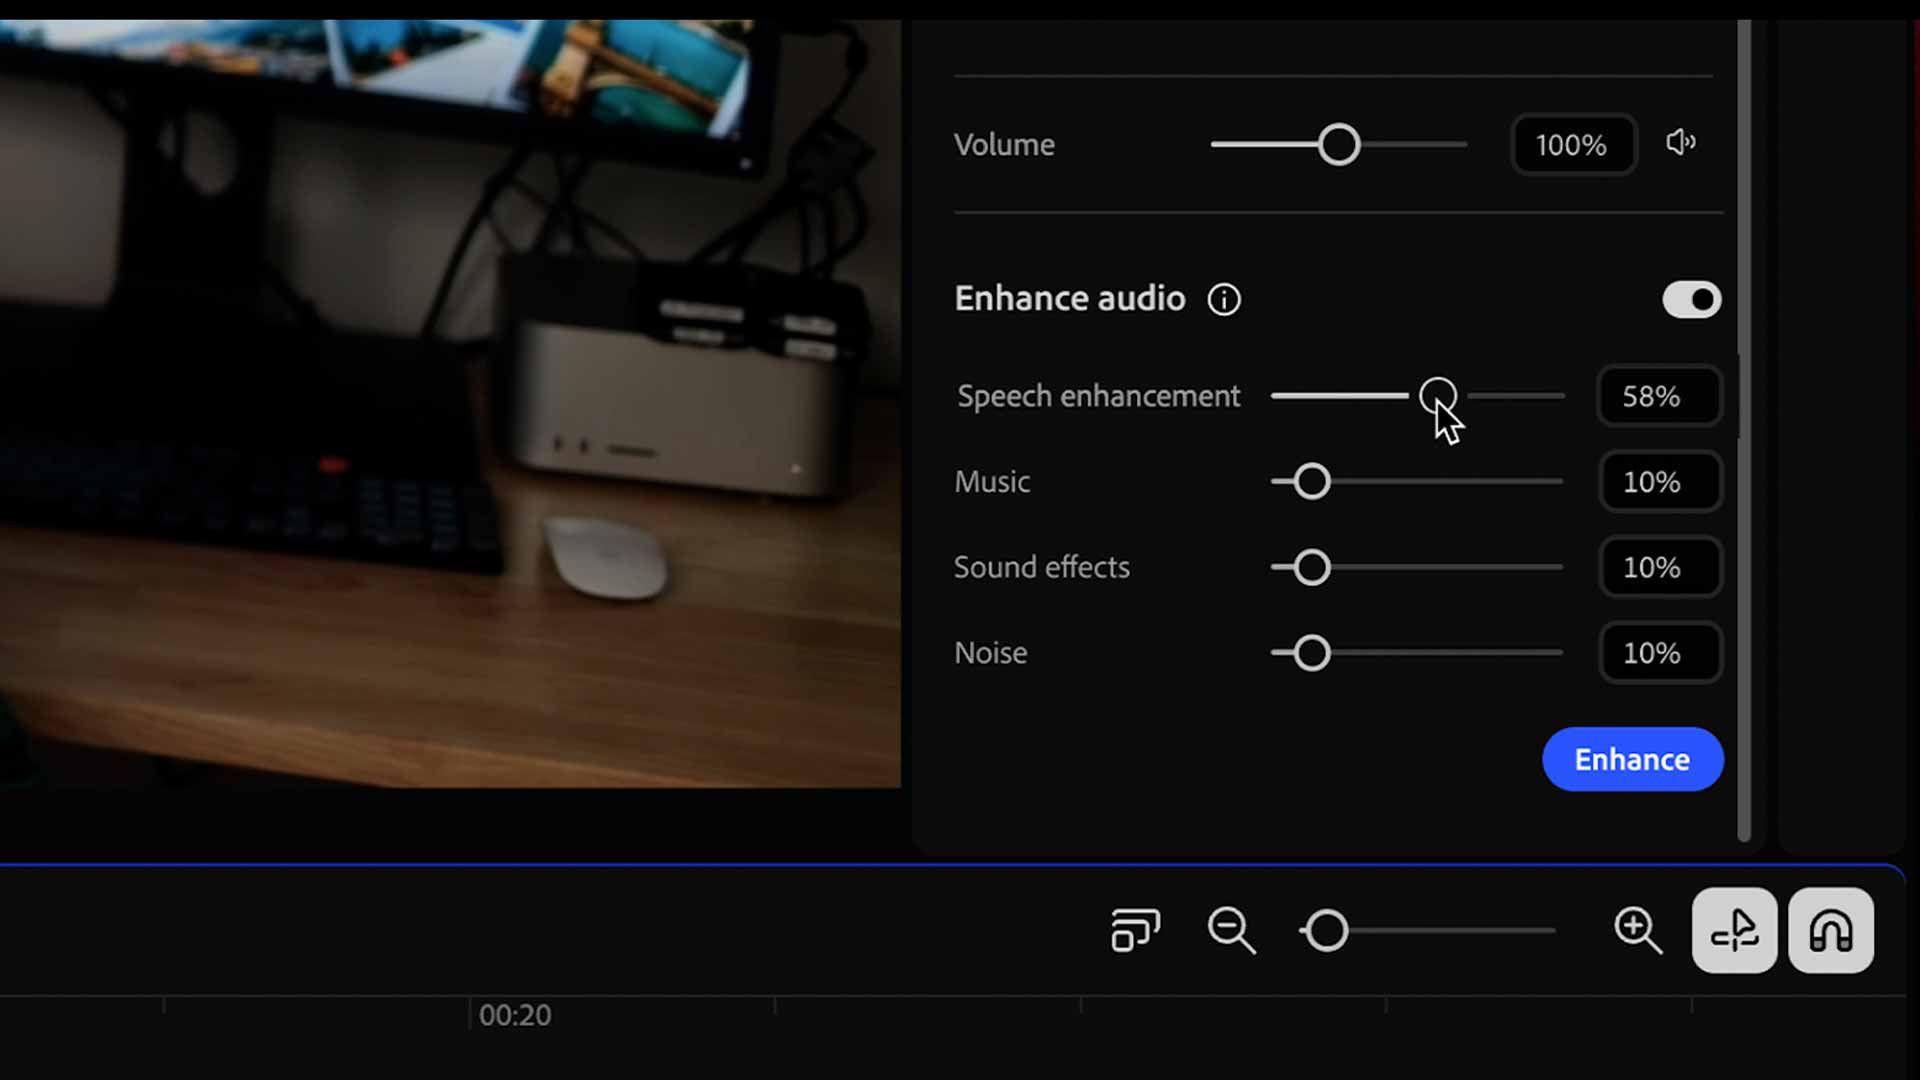The height and width of the screenshot is (1080, 1920).
Task: Click the timeline zoom slider handle
Action: pyautogui.click(x=1327, y=931)
